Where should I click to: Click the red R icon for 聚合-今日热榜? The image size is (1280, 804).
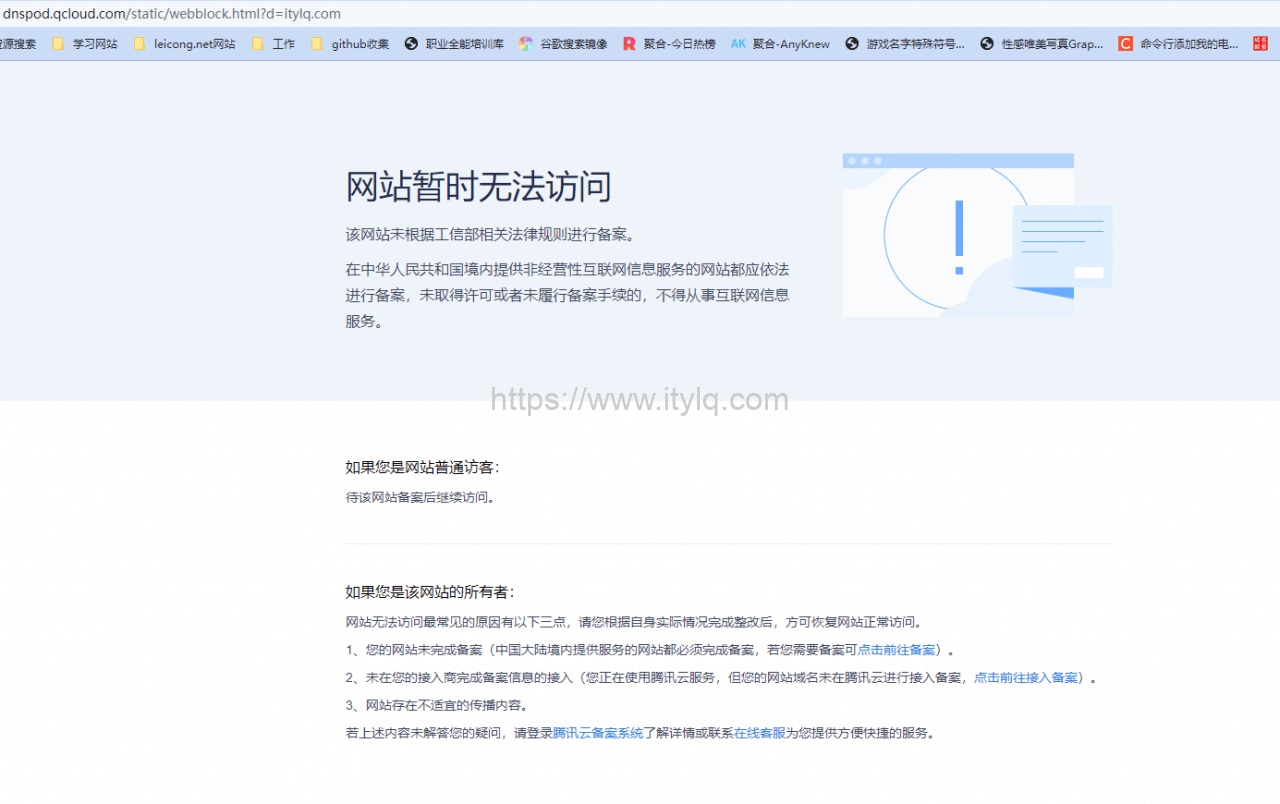point(629,43)
